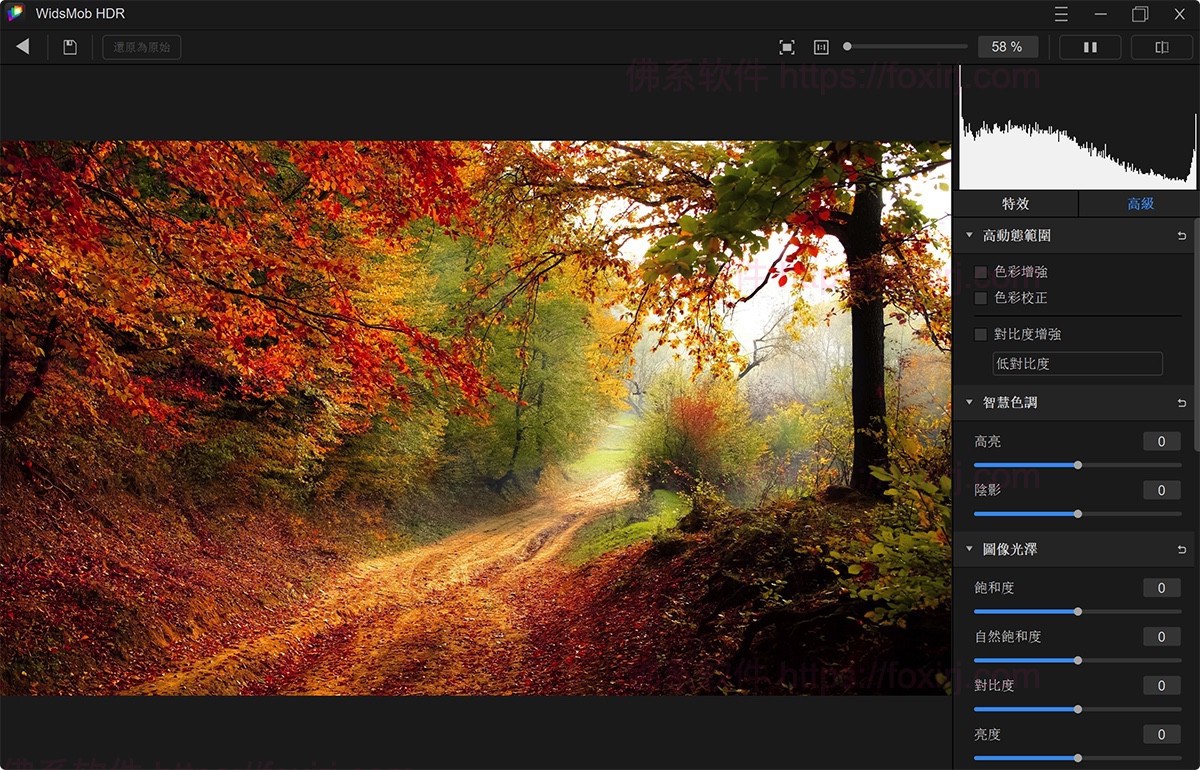Click the reset icon beside 智慧色調
Viewport: 1200px width, 770px height.
(x=1181, y=403)
